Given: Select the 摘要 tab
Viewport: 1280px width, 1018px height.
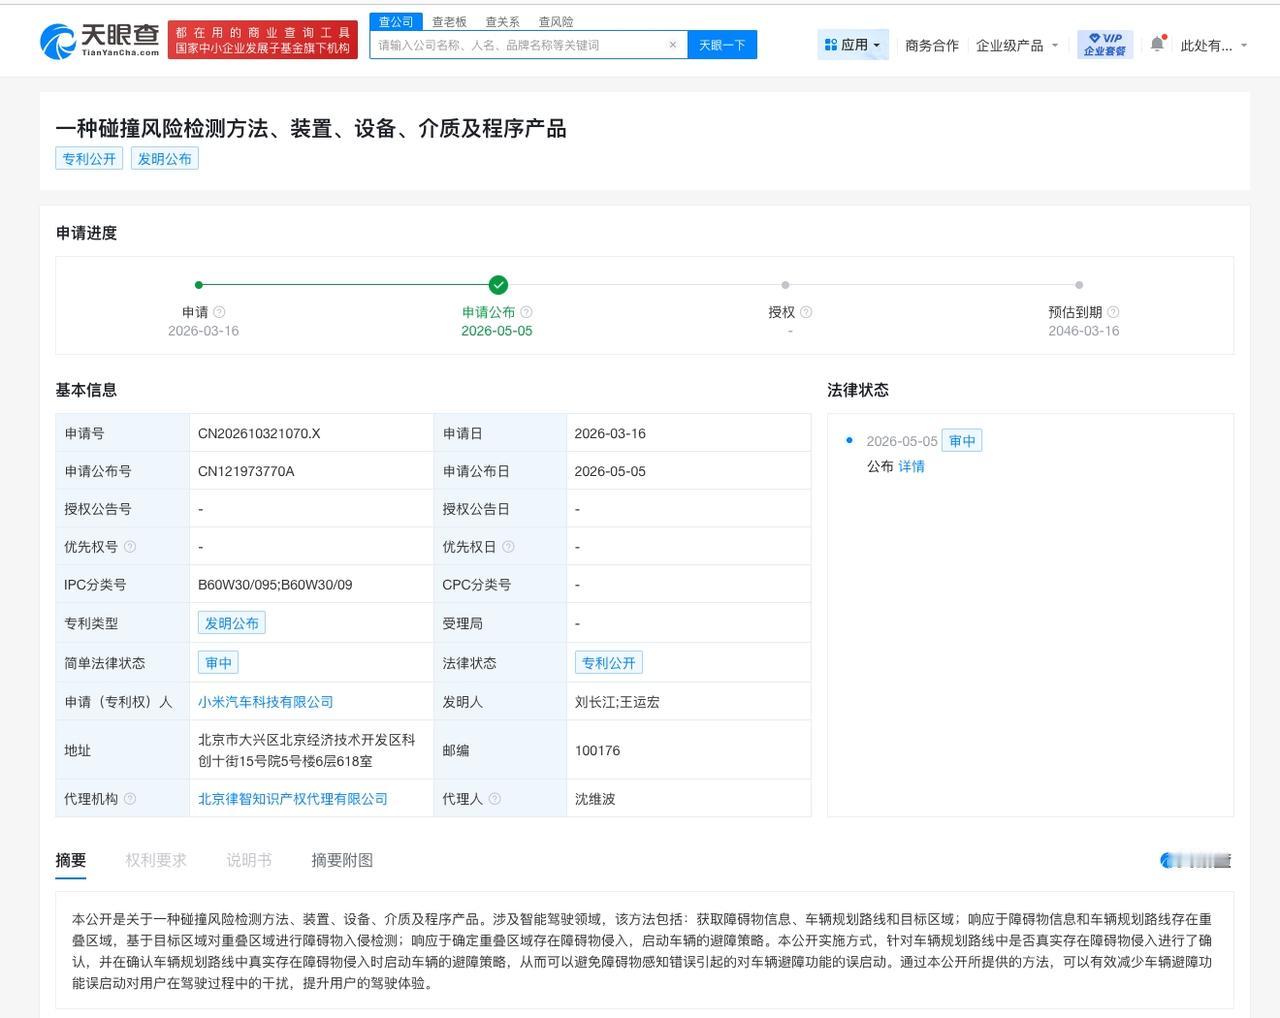Looking at the screenshot, I should coord(71,860).
